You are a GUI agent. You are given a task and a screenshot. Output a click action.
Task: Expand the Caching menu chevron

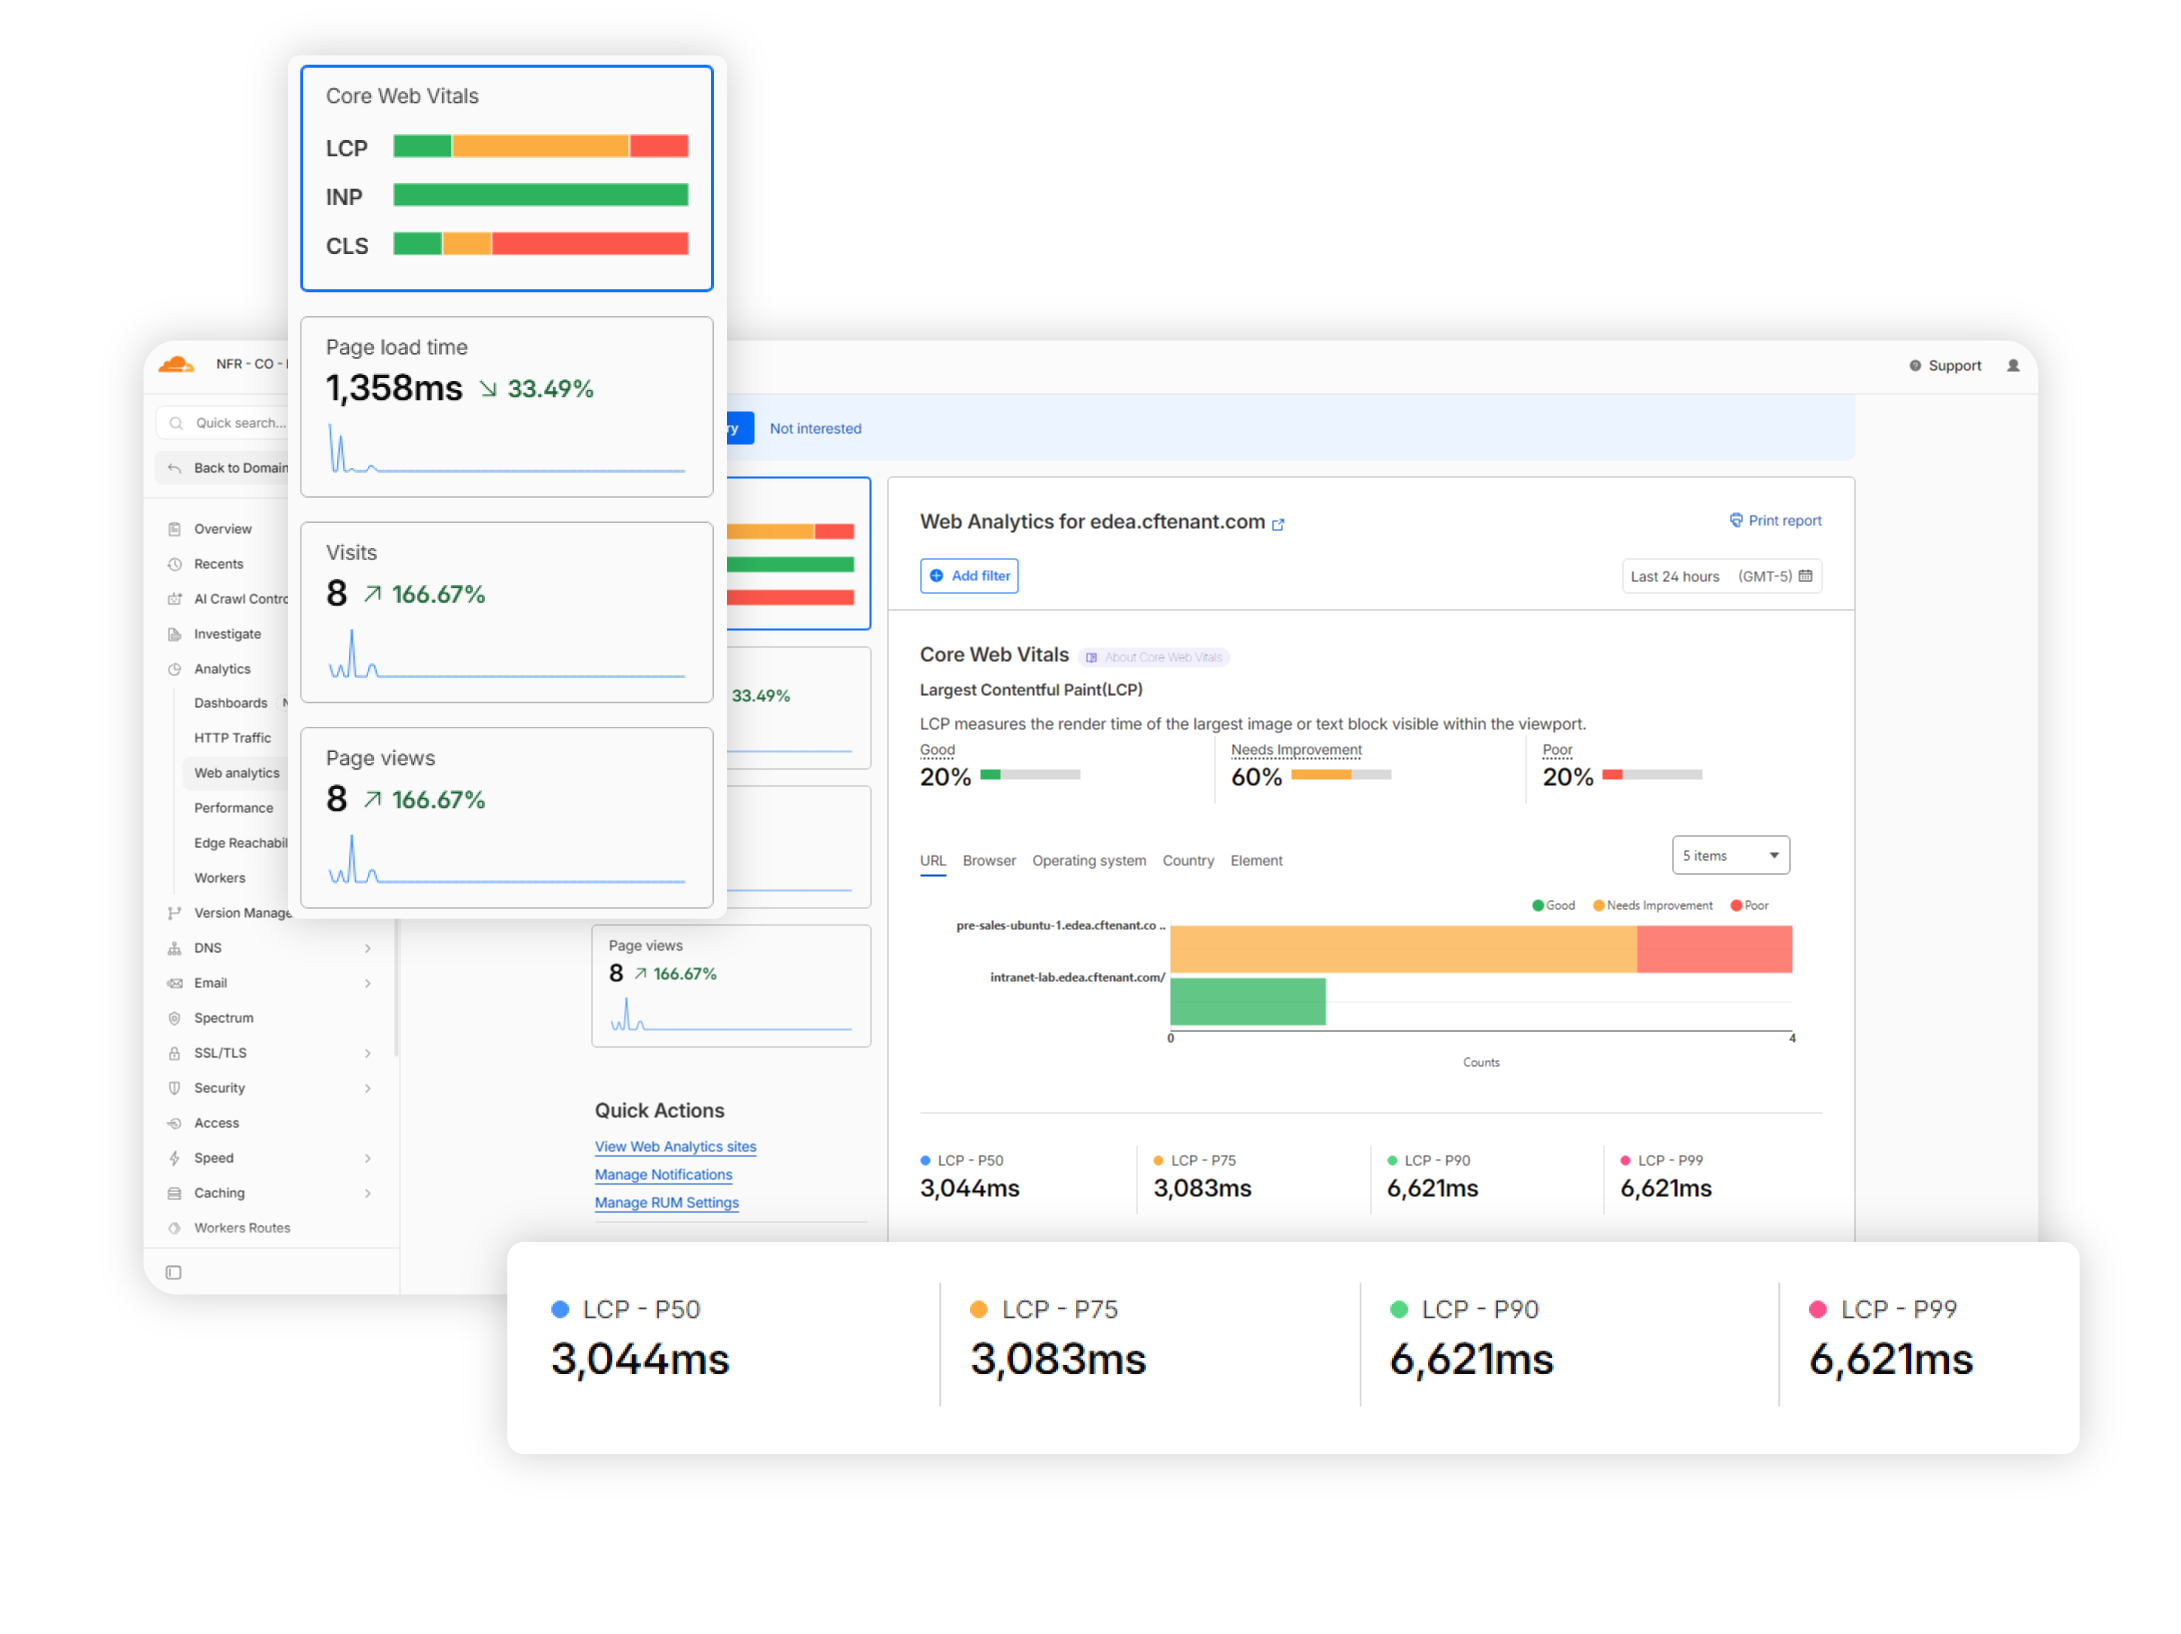click(x=368, y=1193)
